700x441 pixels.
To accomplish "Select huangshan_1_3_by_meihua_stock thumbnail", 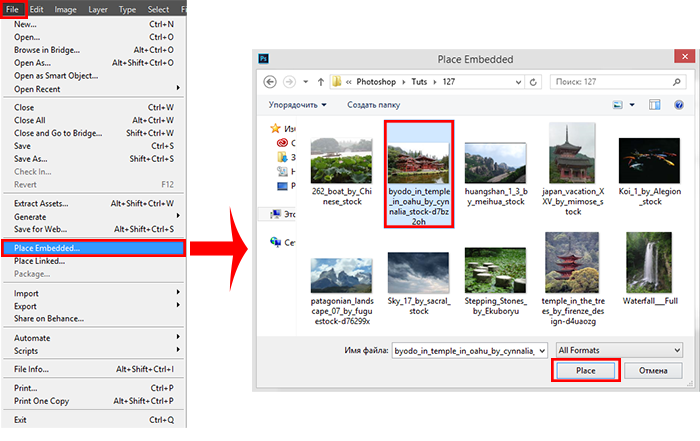I will [x=495, y=163].
